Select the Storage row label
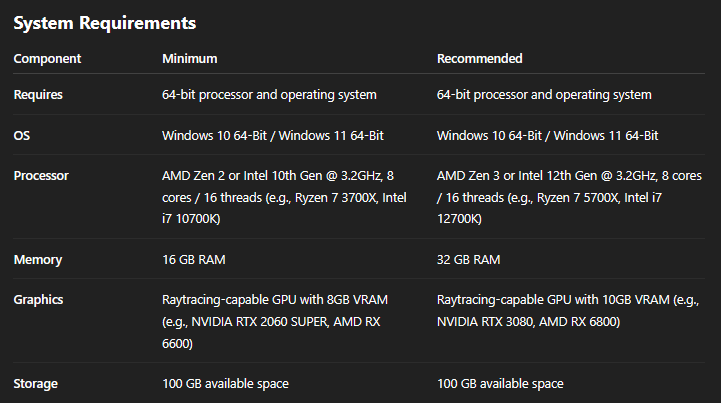 tap(36, 383)
